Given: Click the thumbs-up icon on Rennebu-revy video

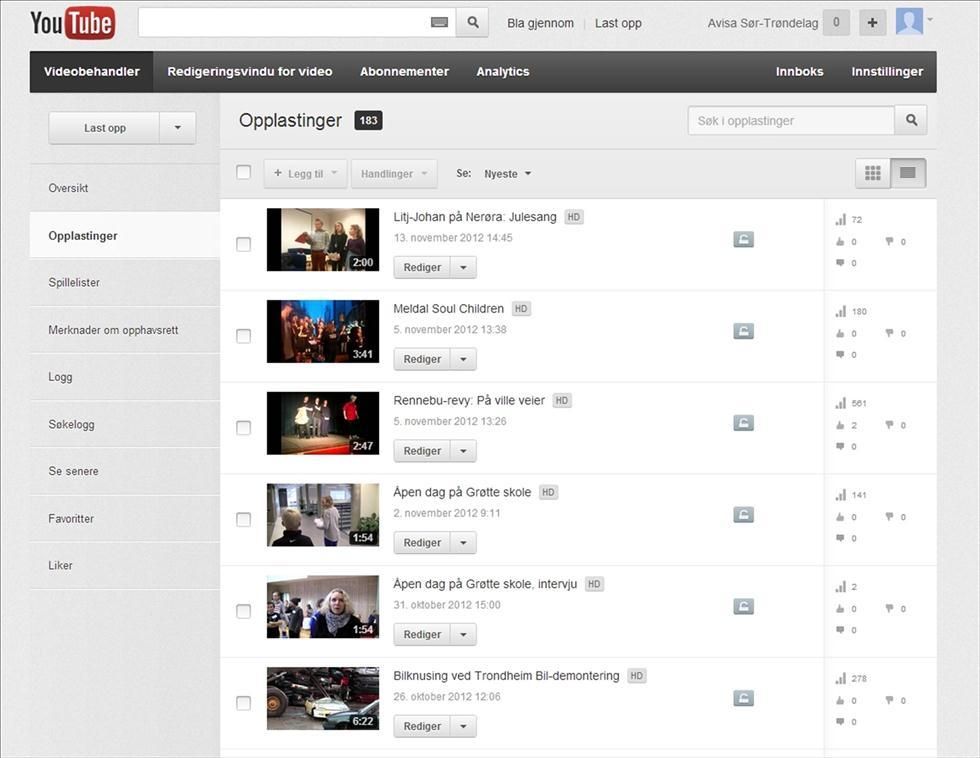Looking at the screenshot, I should (840, 424).
